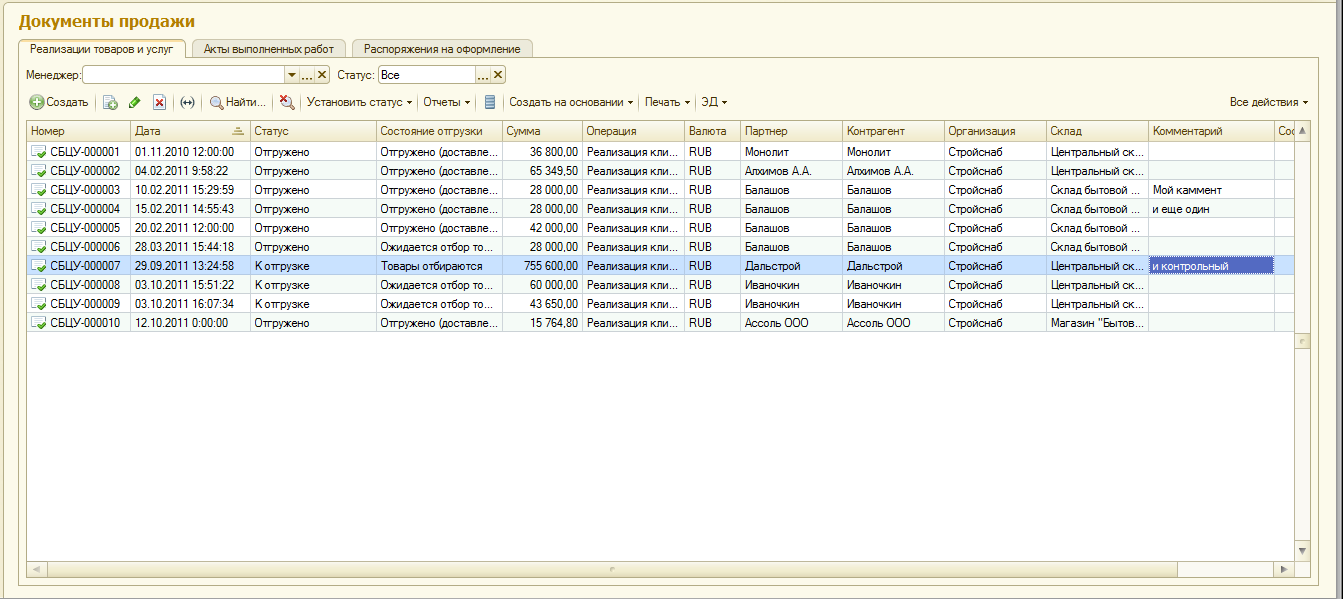Click into the Статус field showing Все

click(x=427, y=75)
